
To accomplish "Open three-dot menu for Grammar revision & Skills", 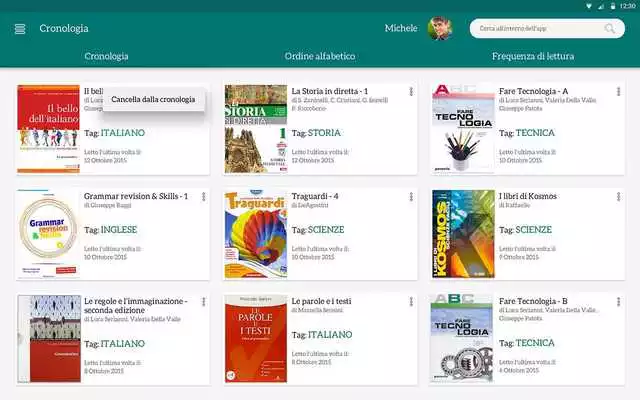I will click(x=203, y=197).
